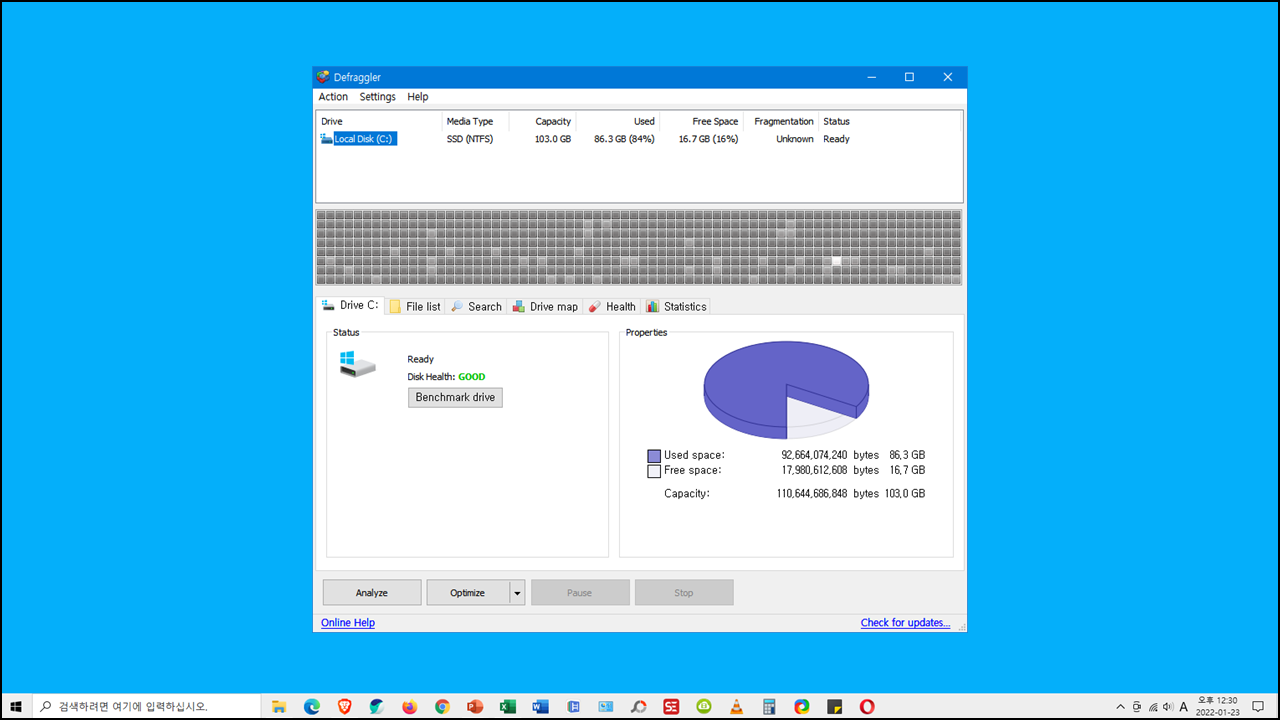Click the Used space color swatch
1280x720 pixels.
654,455
